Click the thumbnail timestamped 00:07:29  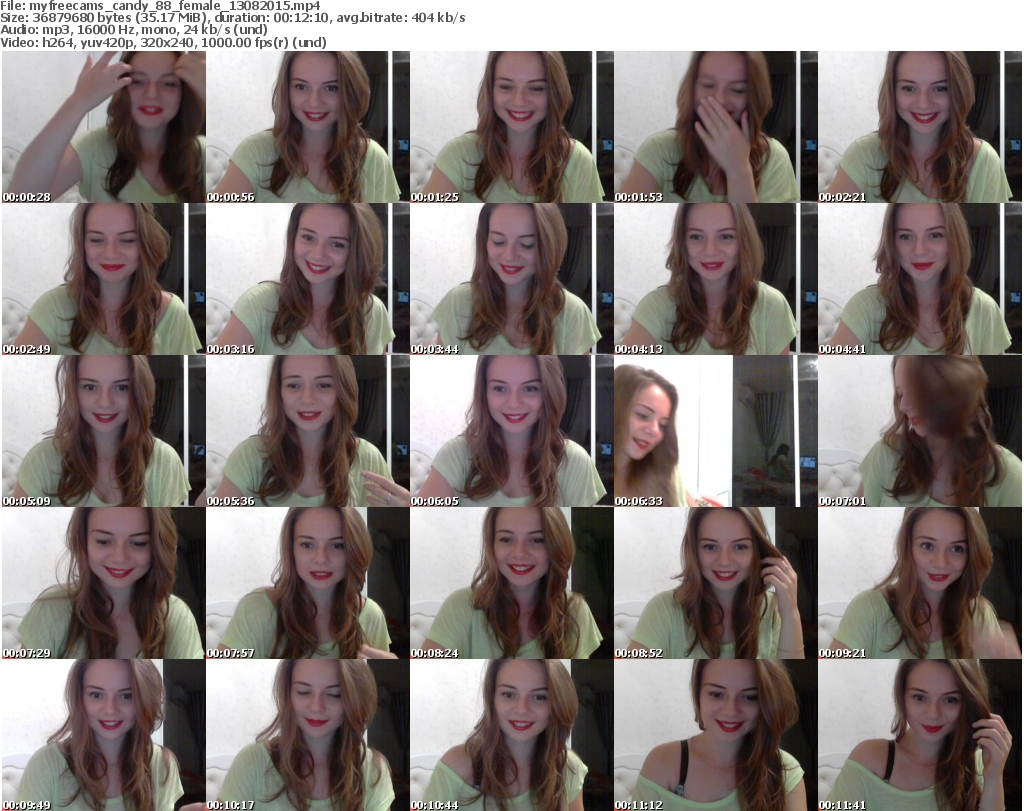[104, 583]
